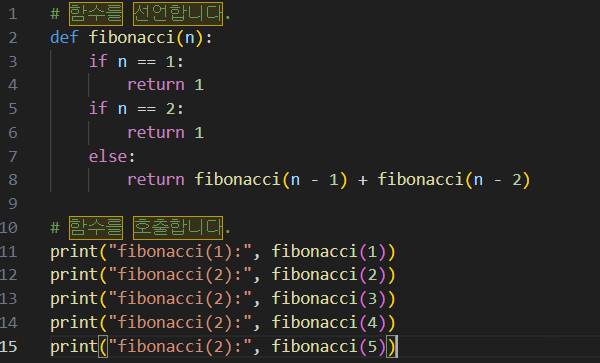Click 'fibonacci(n - 1)' call on line 8
This screenshot has width=600, height=363.
coord(271,180)
